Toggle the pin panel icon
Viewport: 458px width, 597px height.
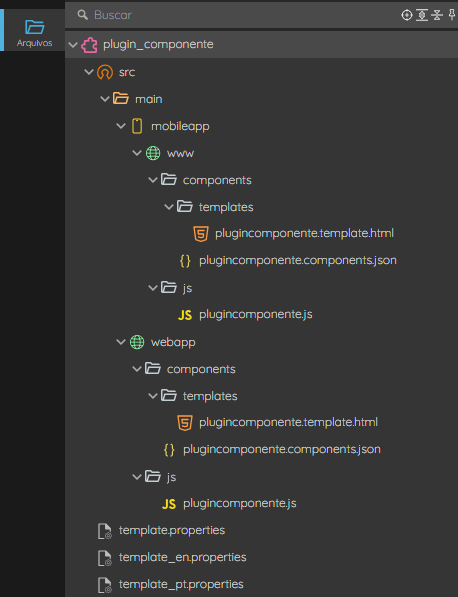[x=452, y=15]
